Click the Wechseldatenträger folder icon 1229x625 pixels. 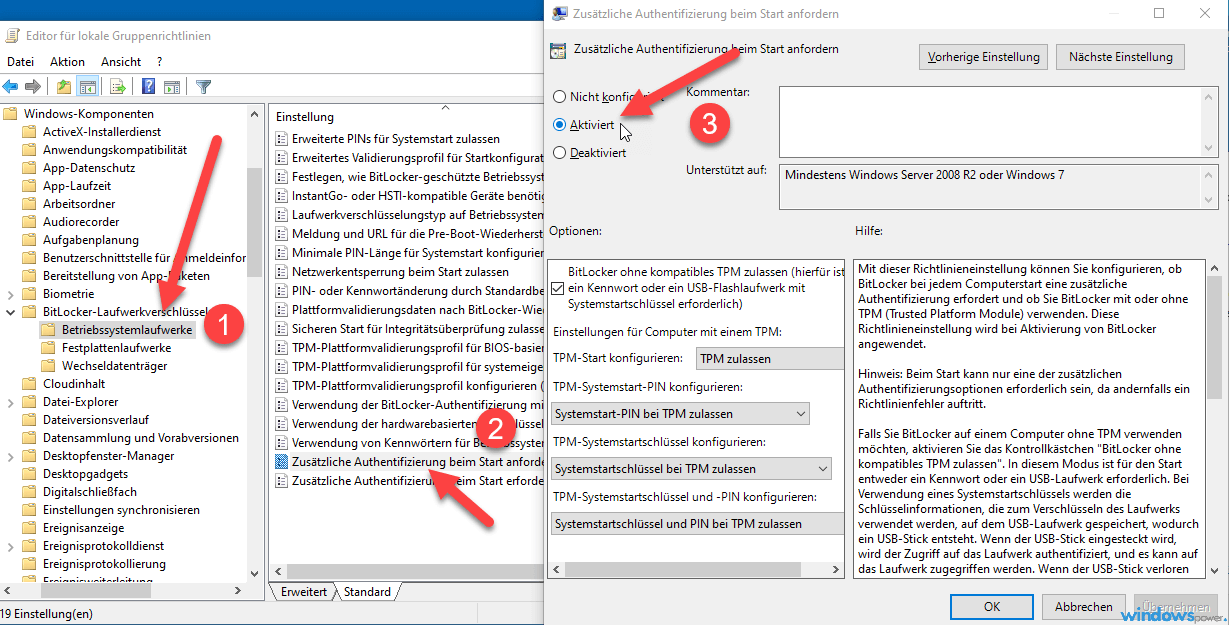click(x=49, y=366)
